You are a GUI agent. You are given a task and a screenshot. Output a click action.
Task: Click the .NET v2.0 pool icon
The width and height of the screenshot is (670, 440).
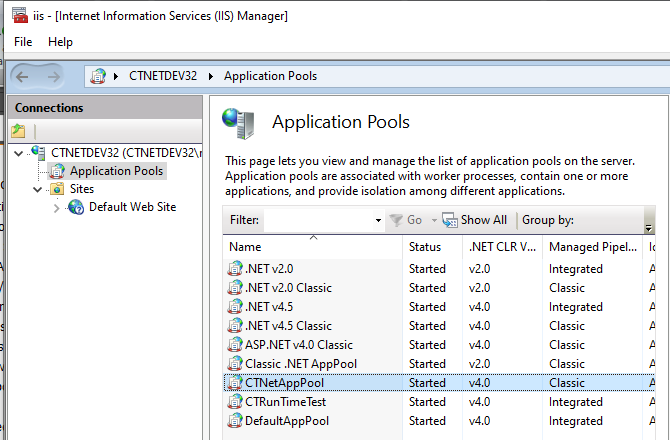[235, 269]
